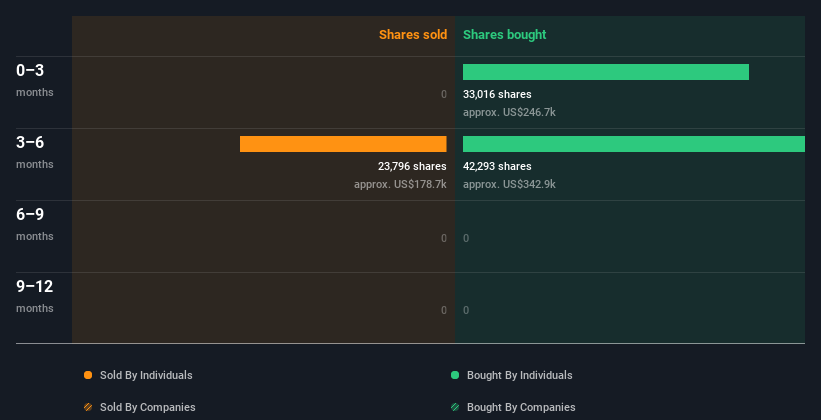
Task: Click the striped Sold By Companies legend icon
Action: (88, 407)
